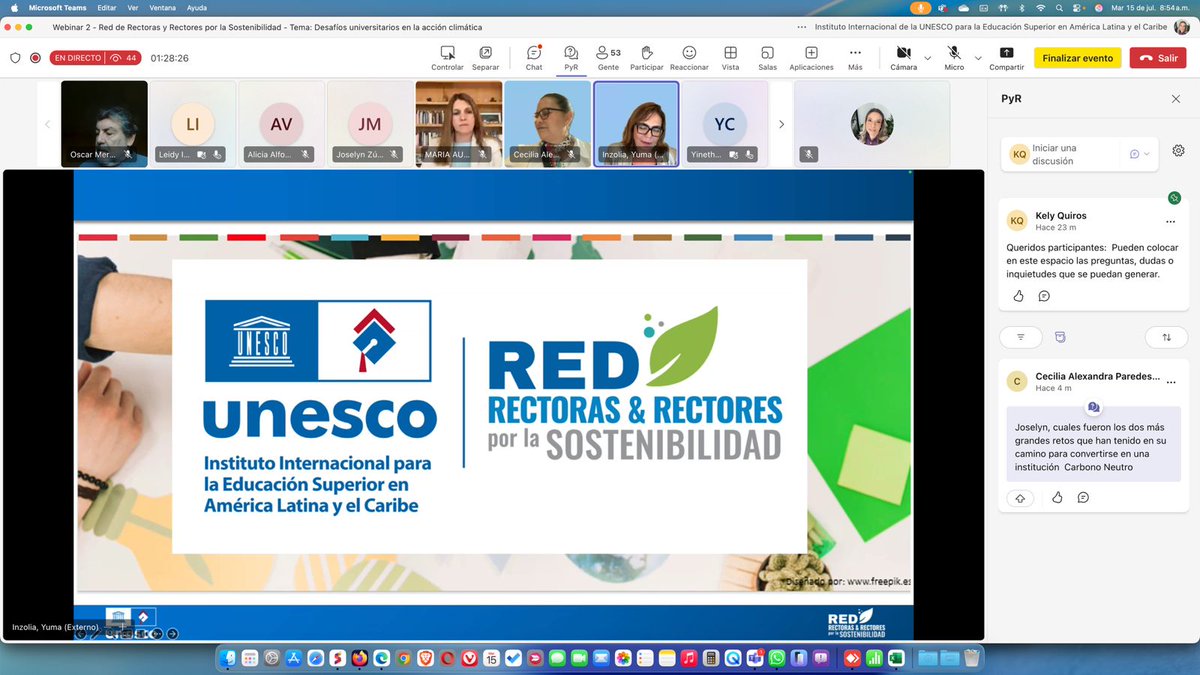The image size is (1200, 675).
Task: Open the Reaccionar emoji reactions
Action: (689, 58)
